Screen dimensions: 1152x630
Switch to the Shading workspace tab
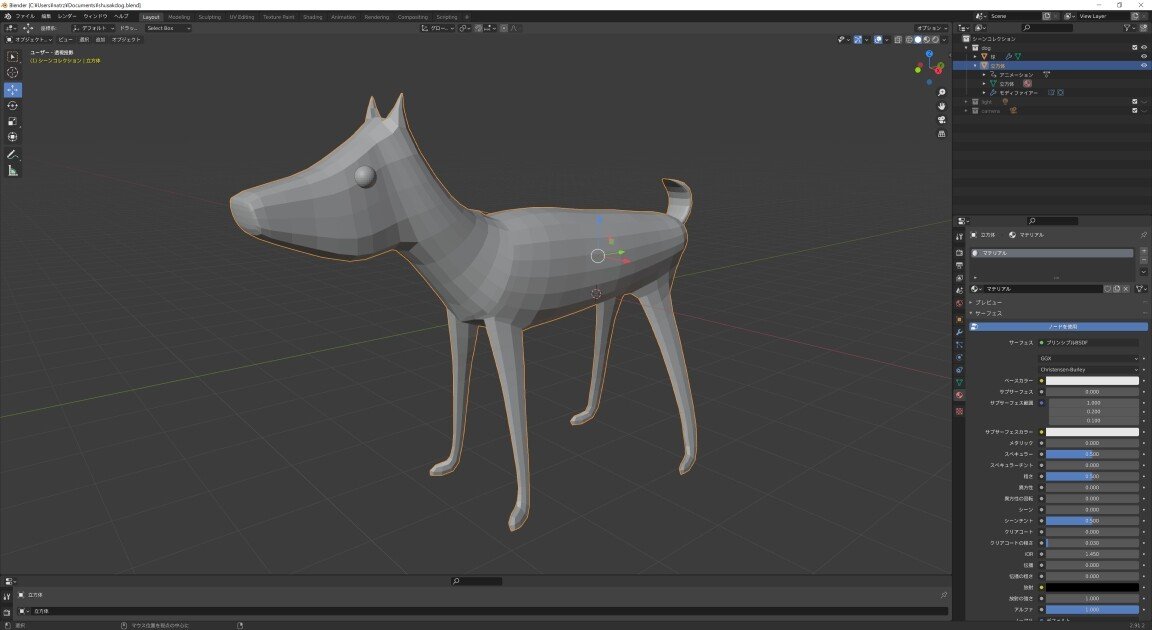[313, 16]
